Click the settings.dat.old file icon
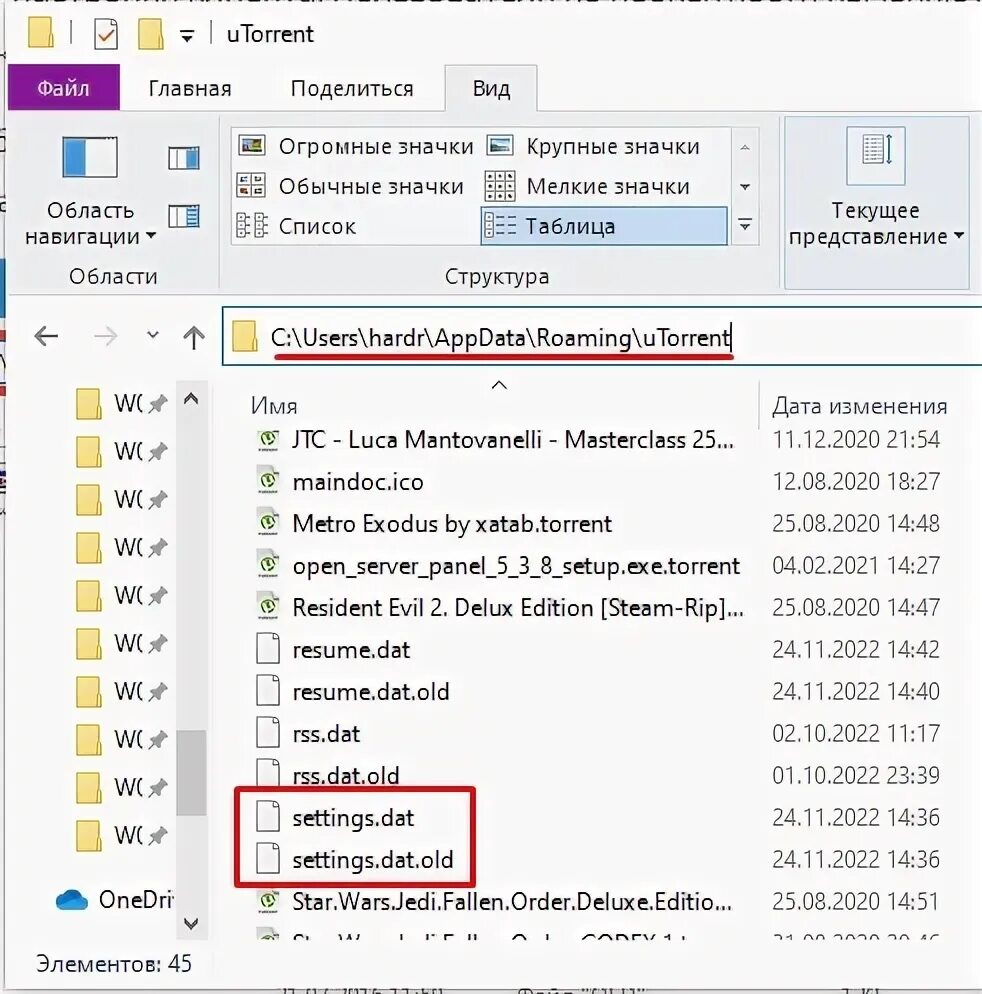The image size is (982, 994). pyautogui.click(x=268, y=858)
